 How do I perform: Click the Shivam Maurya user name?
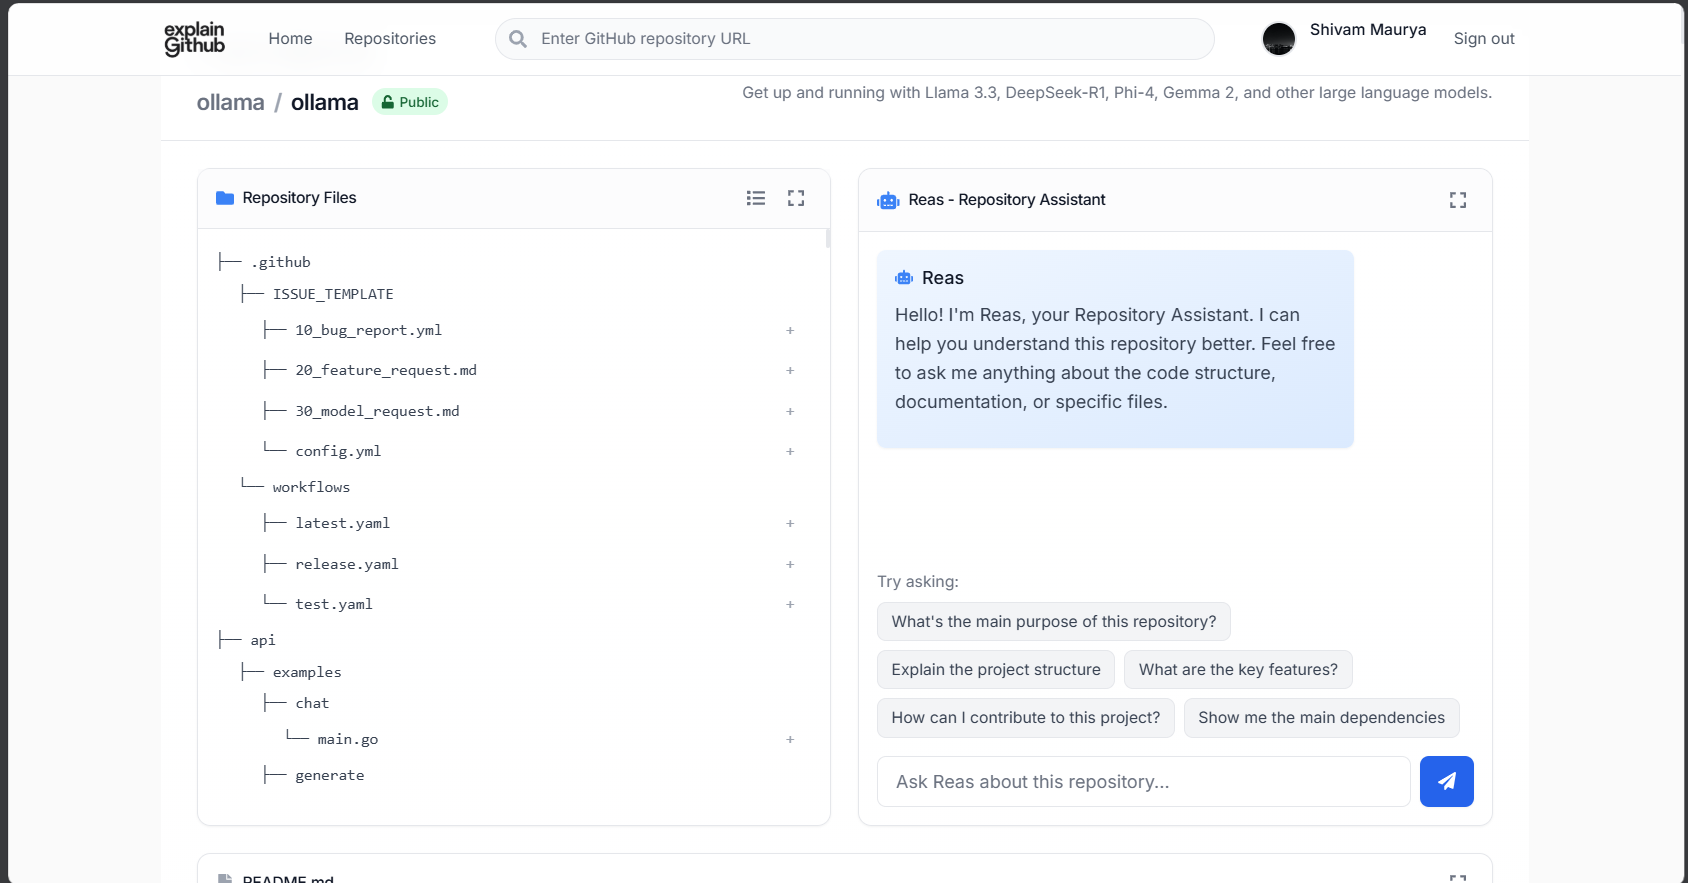[1368, 30]
